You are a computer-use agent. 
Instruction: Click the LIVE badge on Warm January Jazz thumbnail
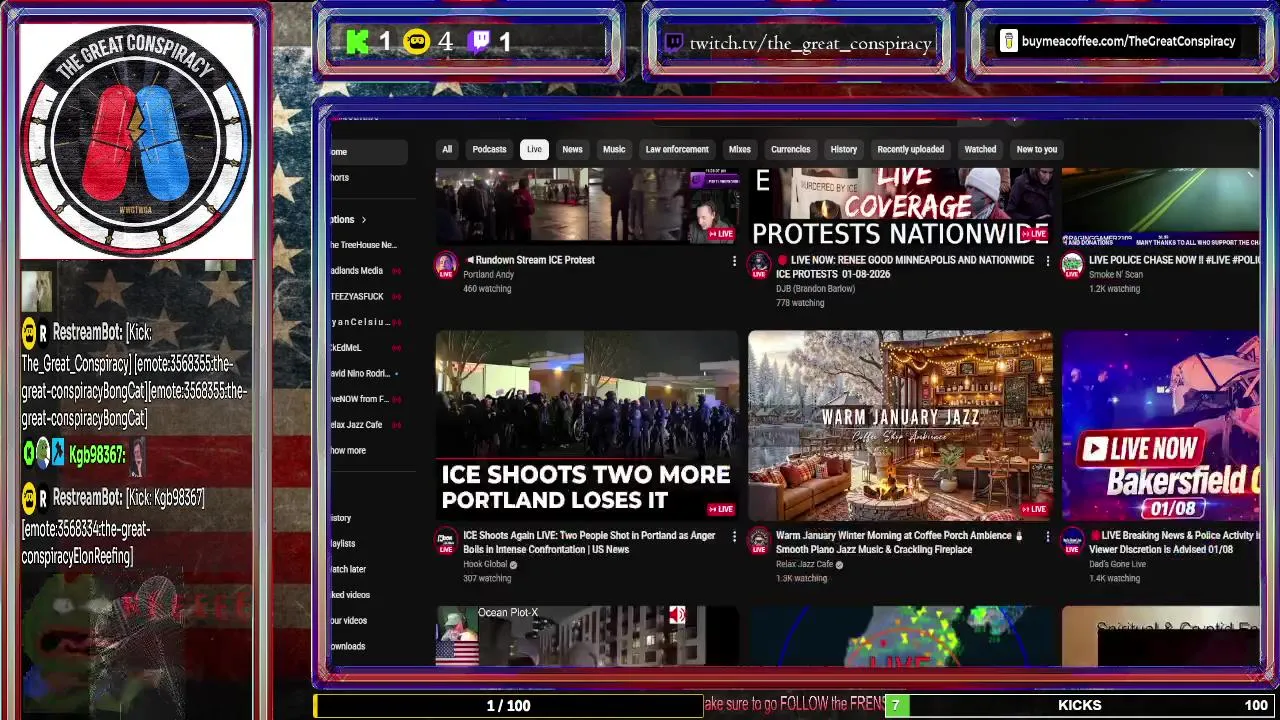(1034, 509)
